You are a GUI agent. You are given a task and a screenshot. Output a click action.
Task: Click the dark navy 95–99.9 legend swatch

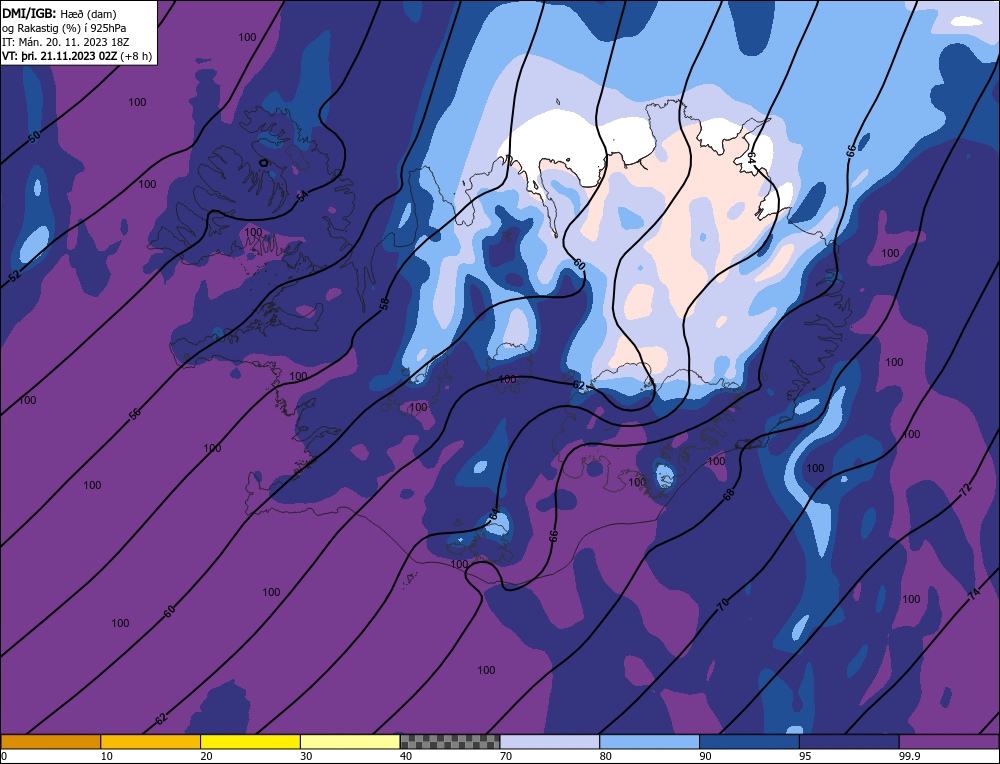849,741
